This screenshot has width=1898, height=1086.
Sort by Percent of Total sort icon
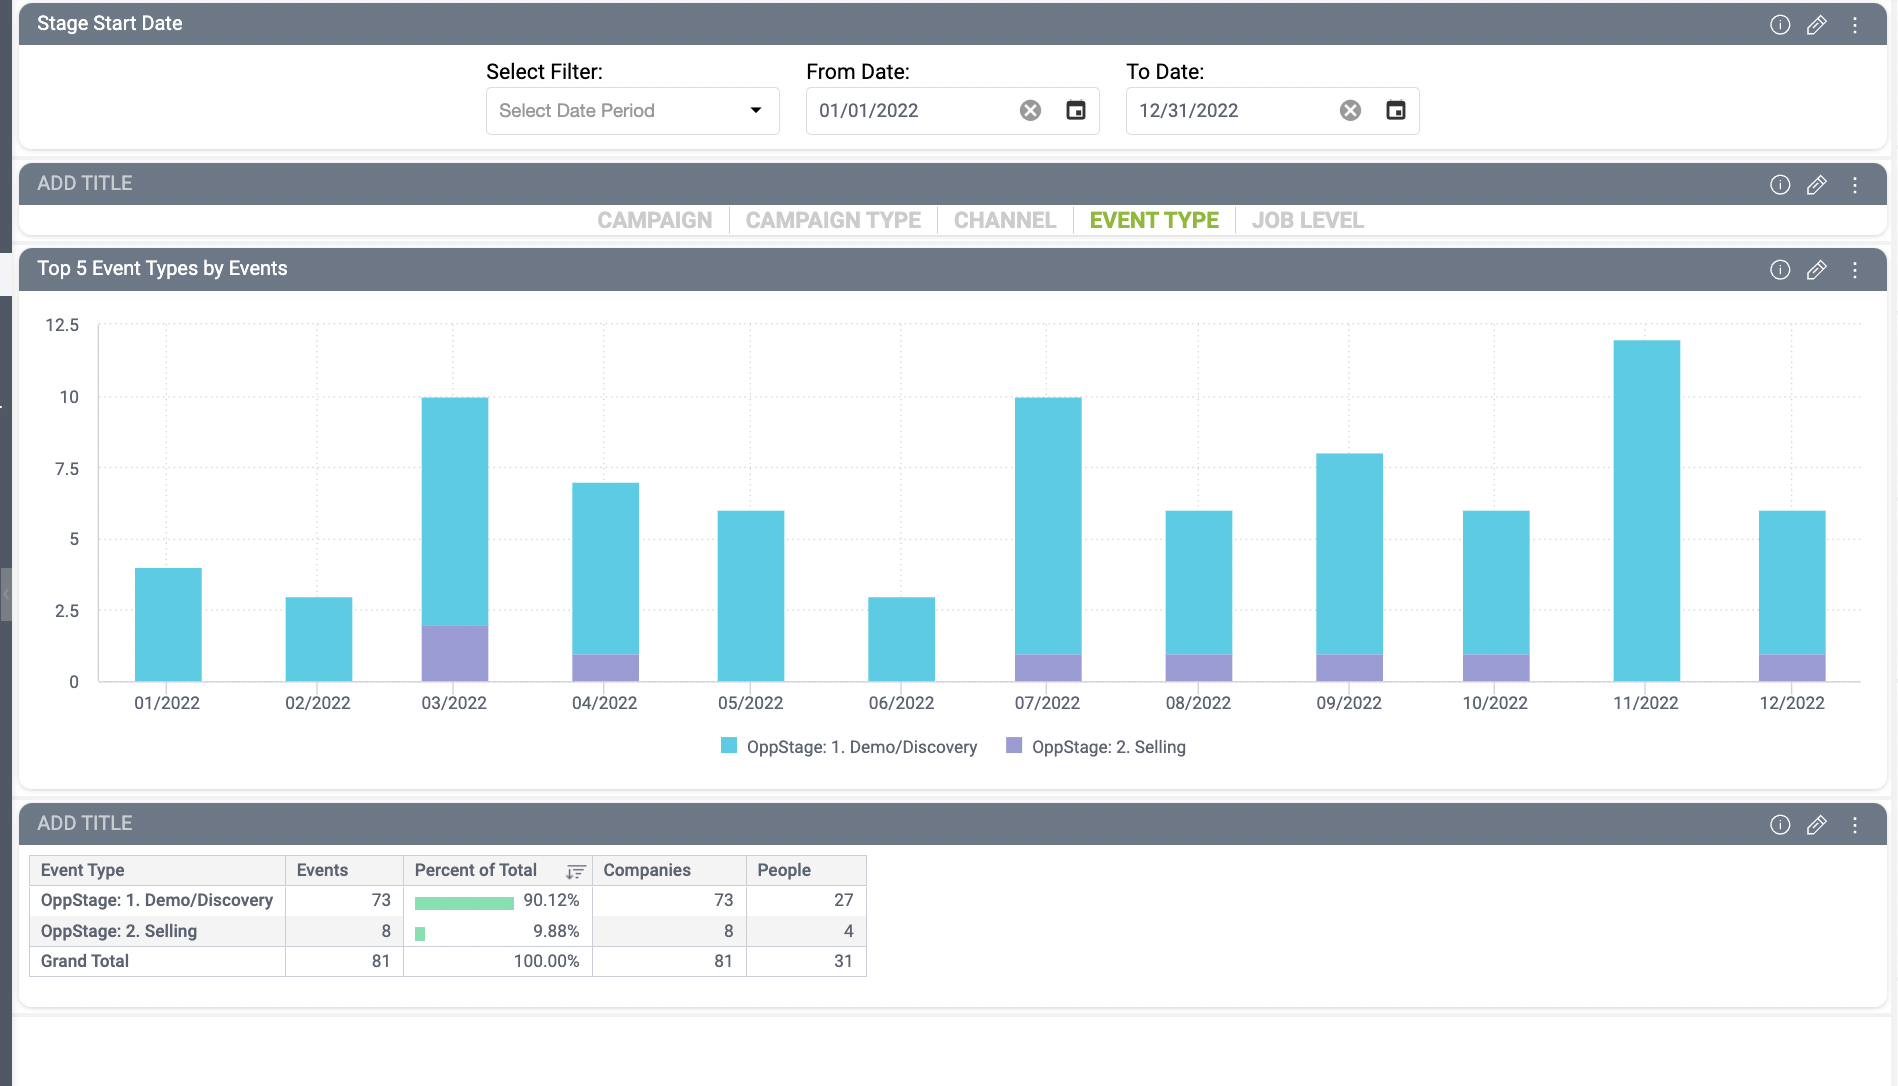coord(575,871)
